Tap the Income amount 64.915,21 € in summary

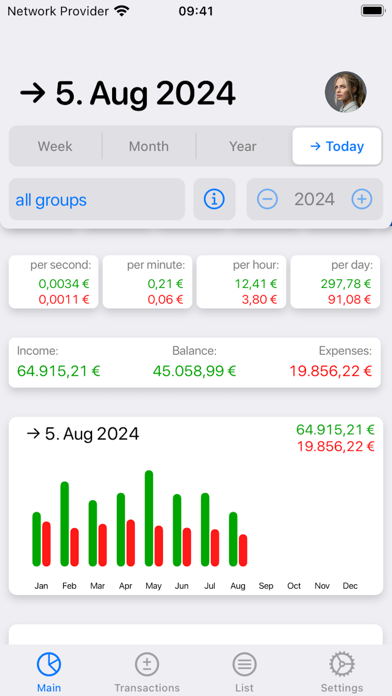59,371
